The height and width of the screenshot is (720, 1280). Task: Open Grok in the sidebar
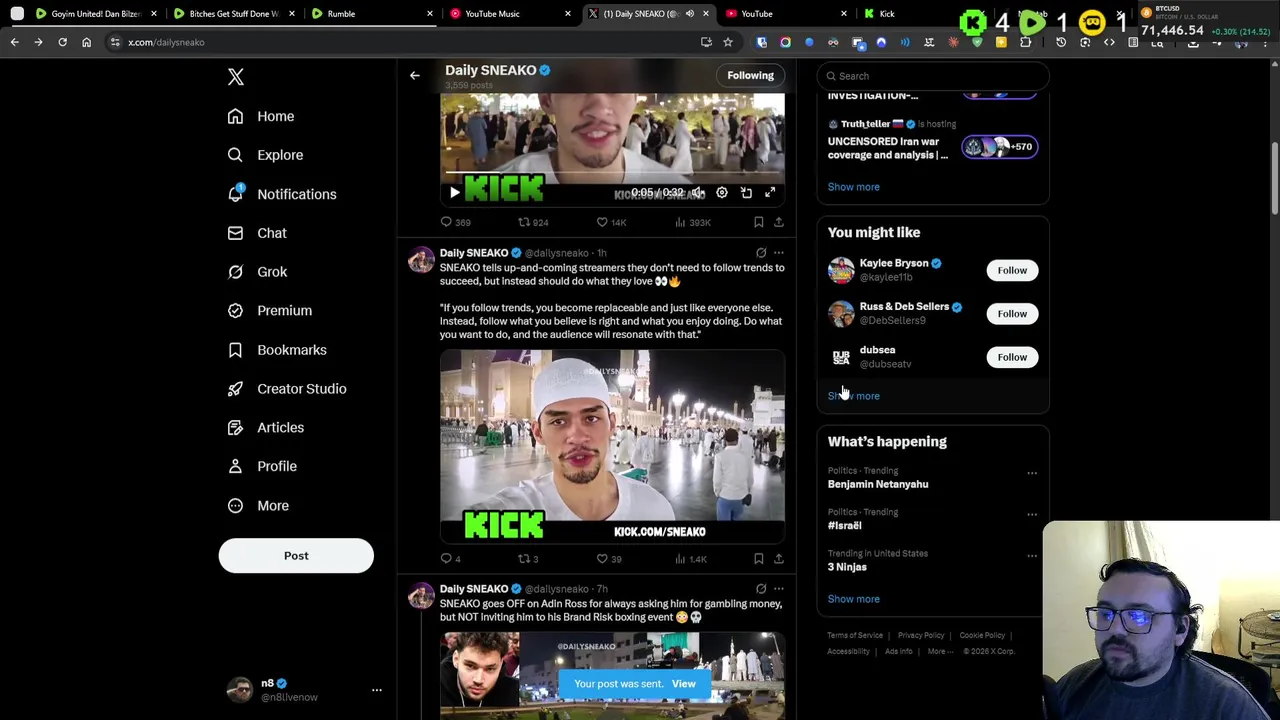pyautogui.click(x=257, y=272)
